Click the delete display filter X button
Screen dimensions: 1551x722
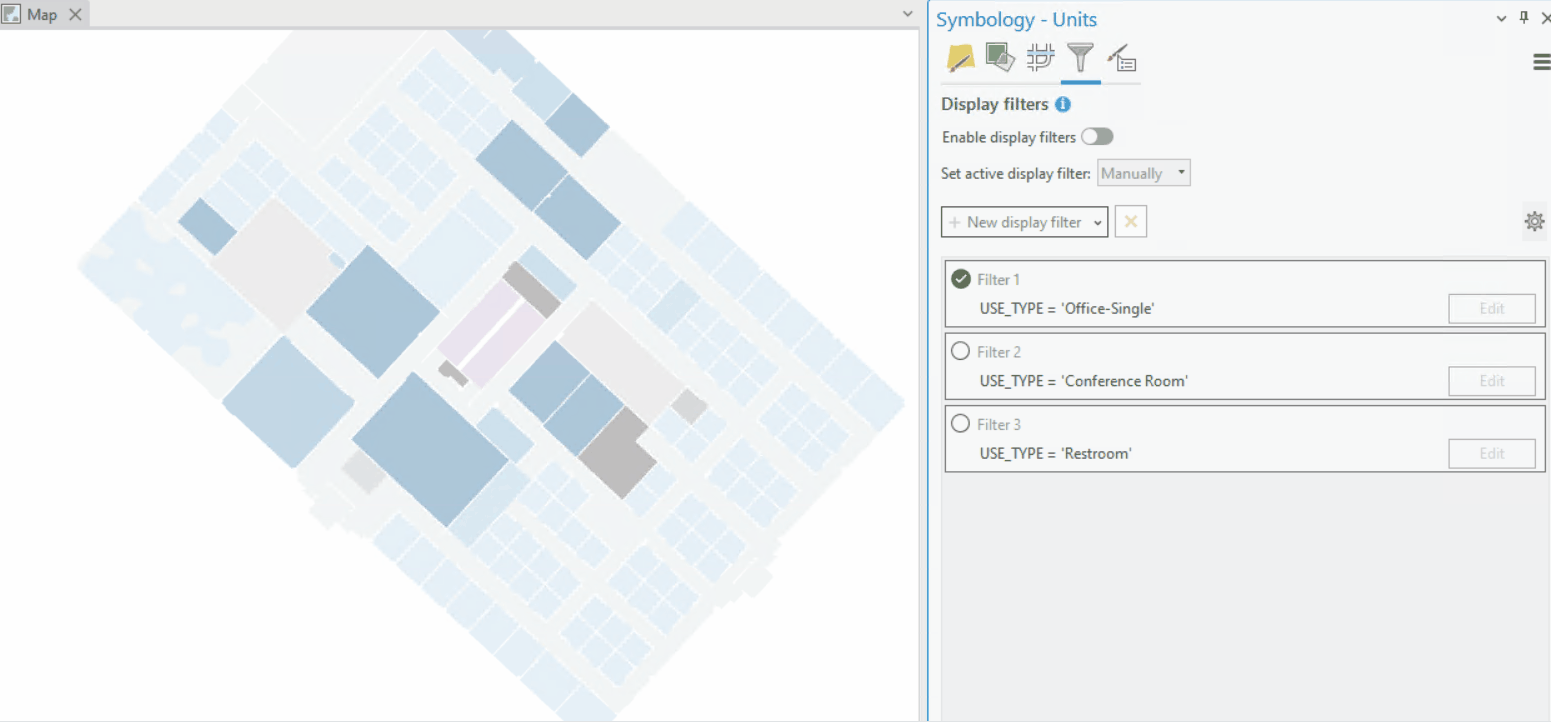tap(1130, 221)
